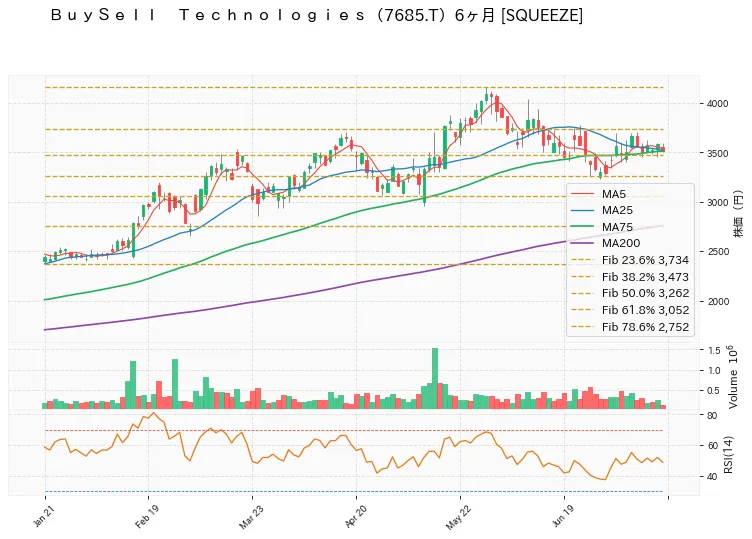
Task: Click the MA75 legend entry
Action: (601, 227)
